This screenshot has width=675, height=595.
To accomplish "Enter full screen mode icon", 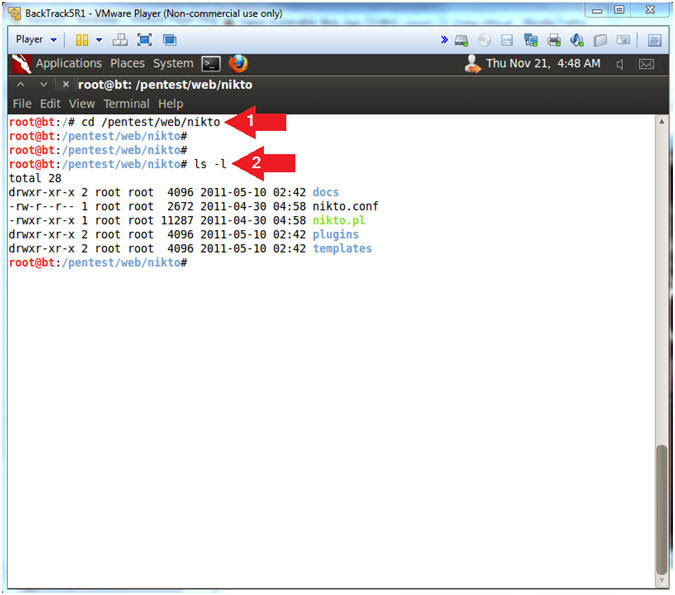I will pos(145,40).
